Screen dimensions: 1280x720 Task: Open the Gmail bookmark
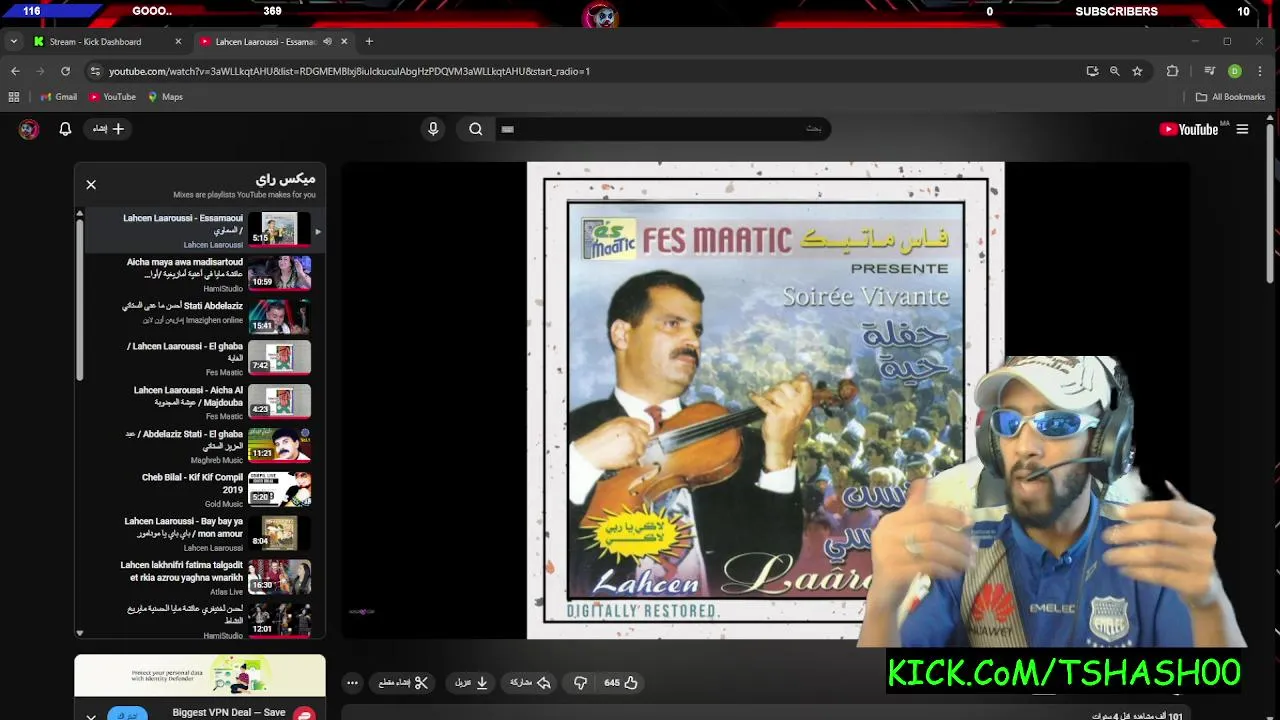[59, 97]
